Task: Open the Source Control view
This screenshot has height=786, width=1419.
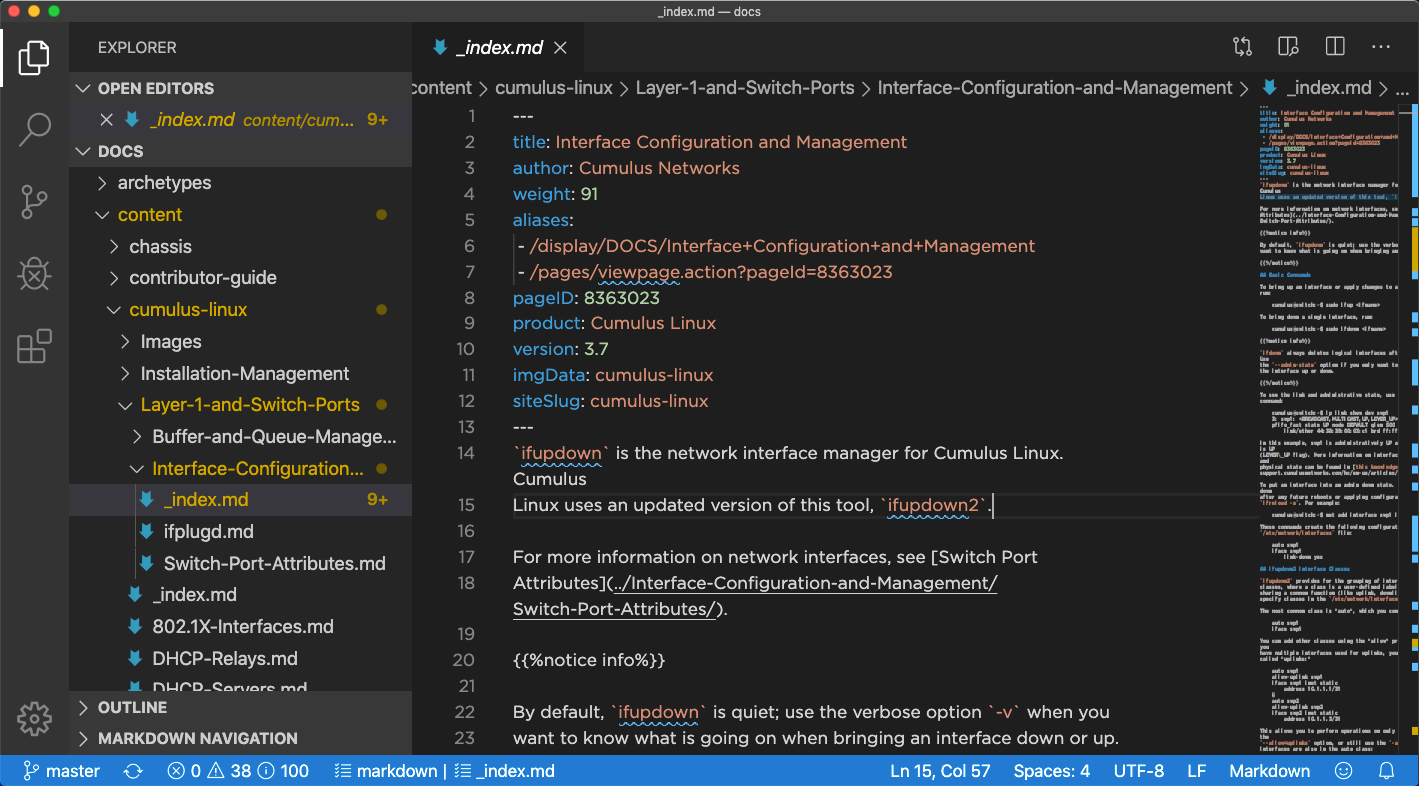Action: click(x=34, y=201)
